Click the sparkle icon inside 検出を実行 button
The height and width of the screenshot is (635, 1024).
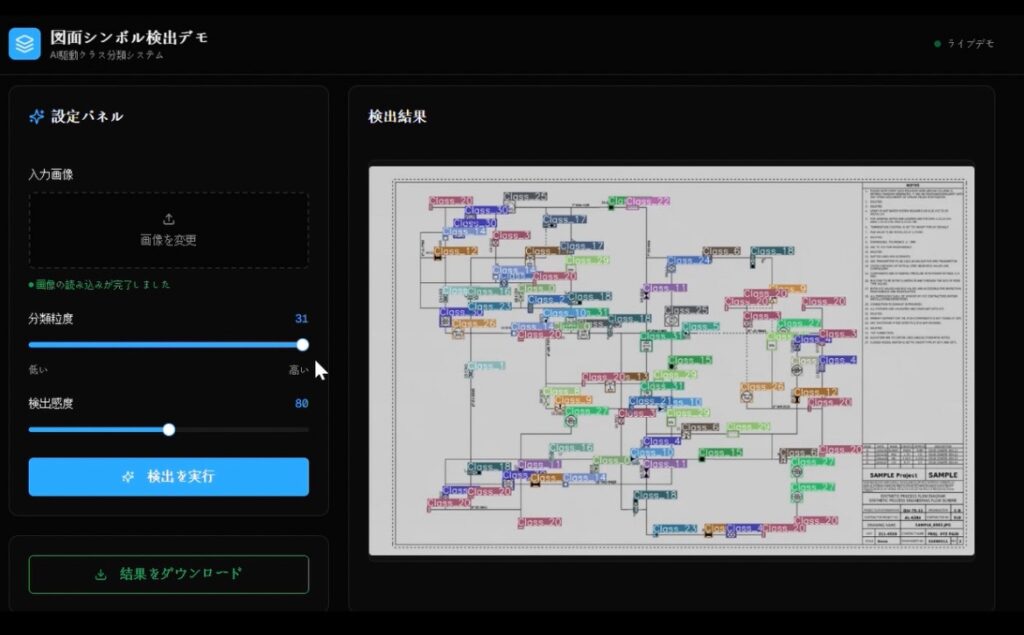click(x=128, y=477)
